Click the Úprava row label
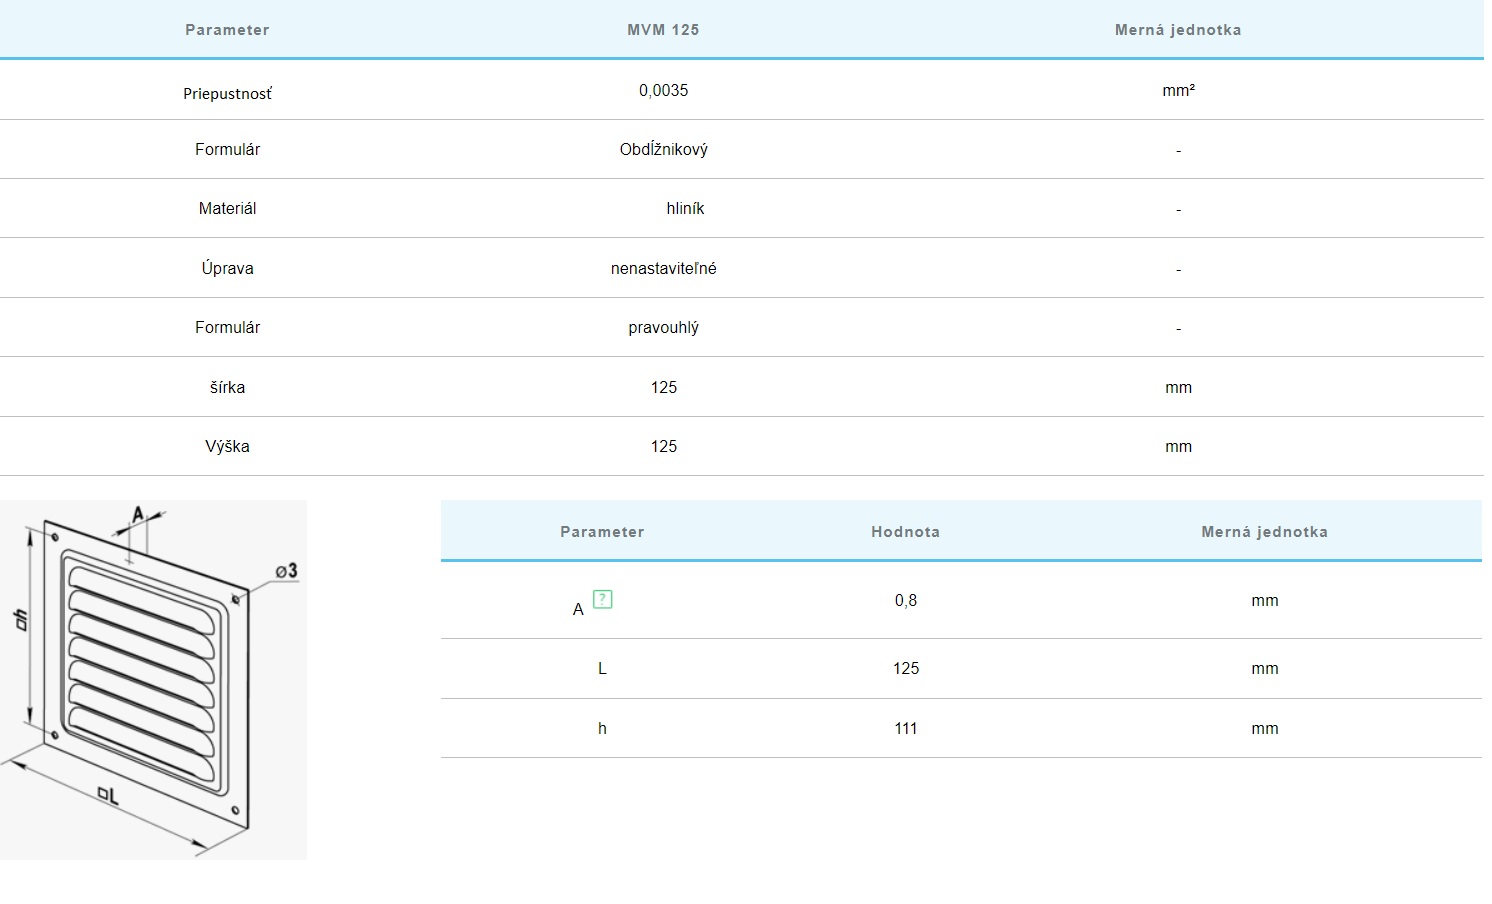 [227, 268]
